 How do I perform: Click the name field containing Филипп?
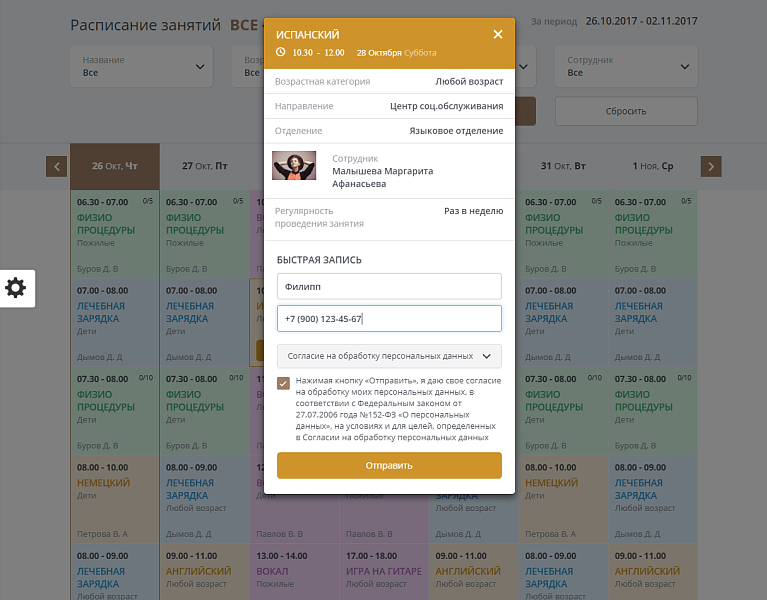pyautogui.click(x=389, y=287)
